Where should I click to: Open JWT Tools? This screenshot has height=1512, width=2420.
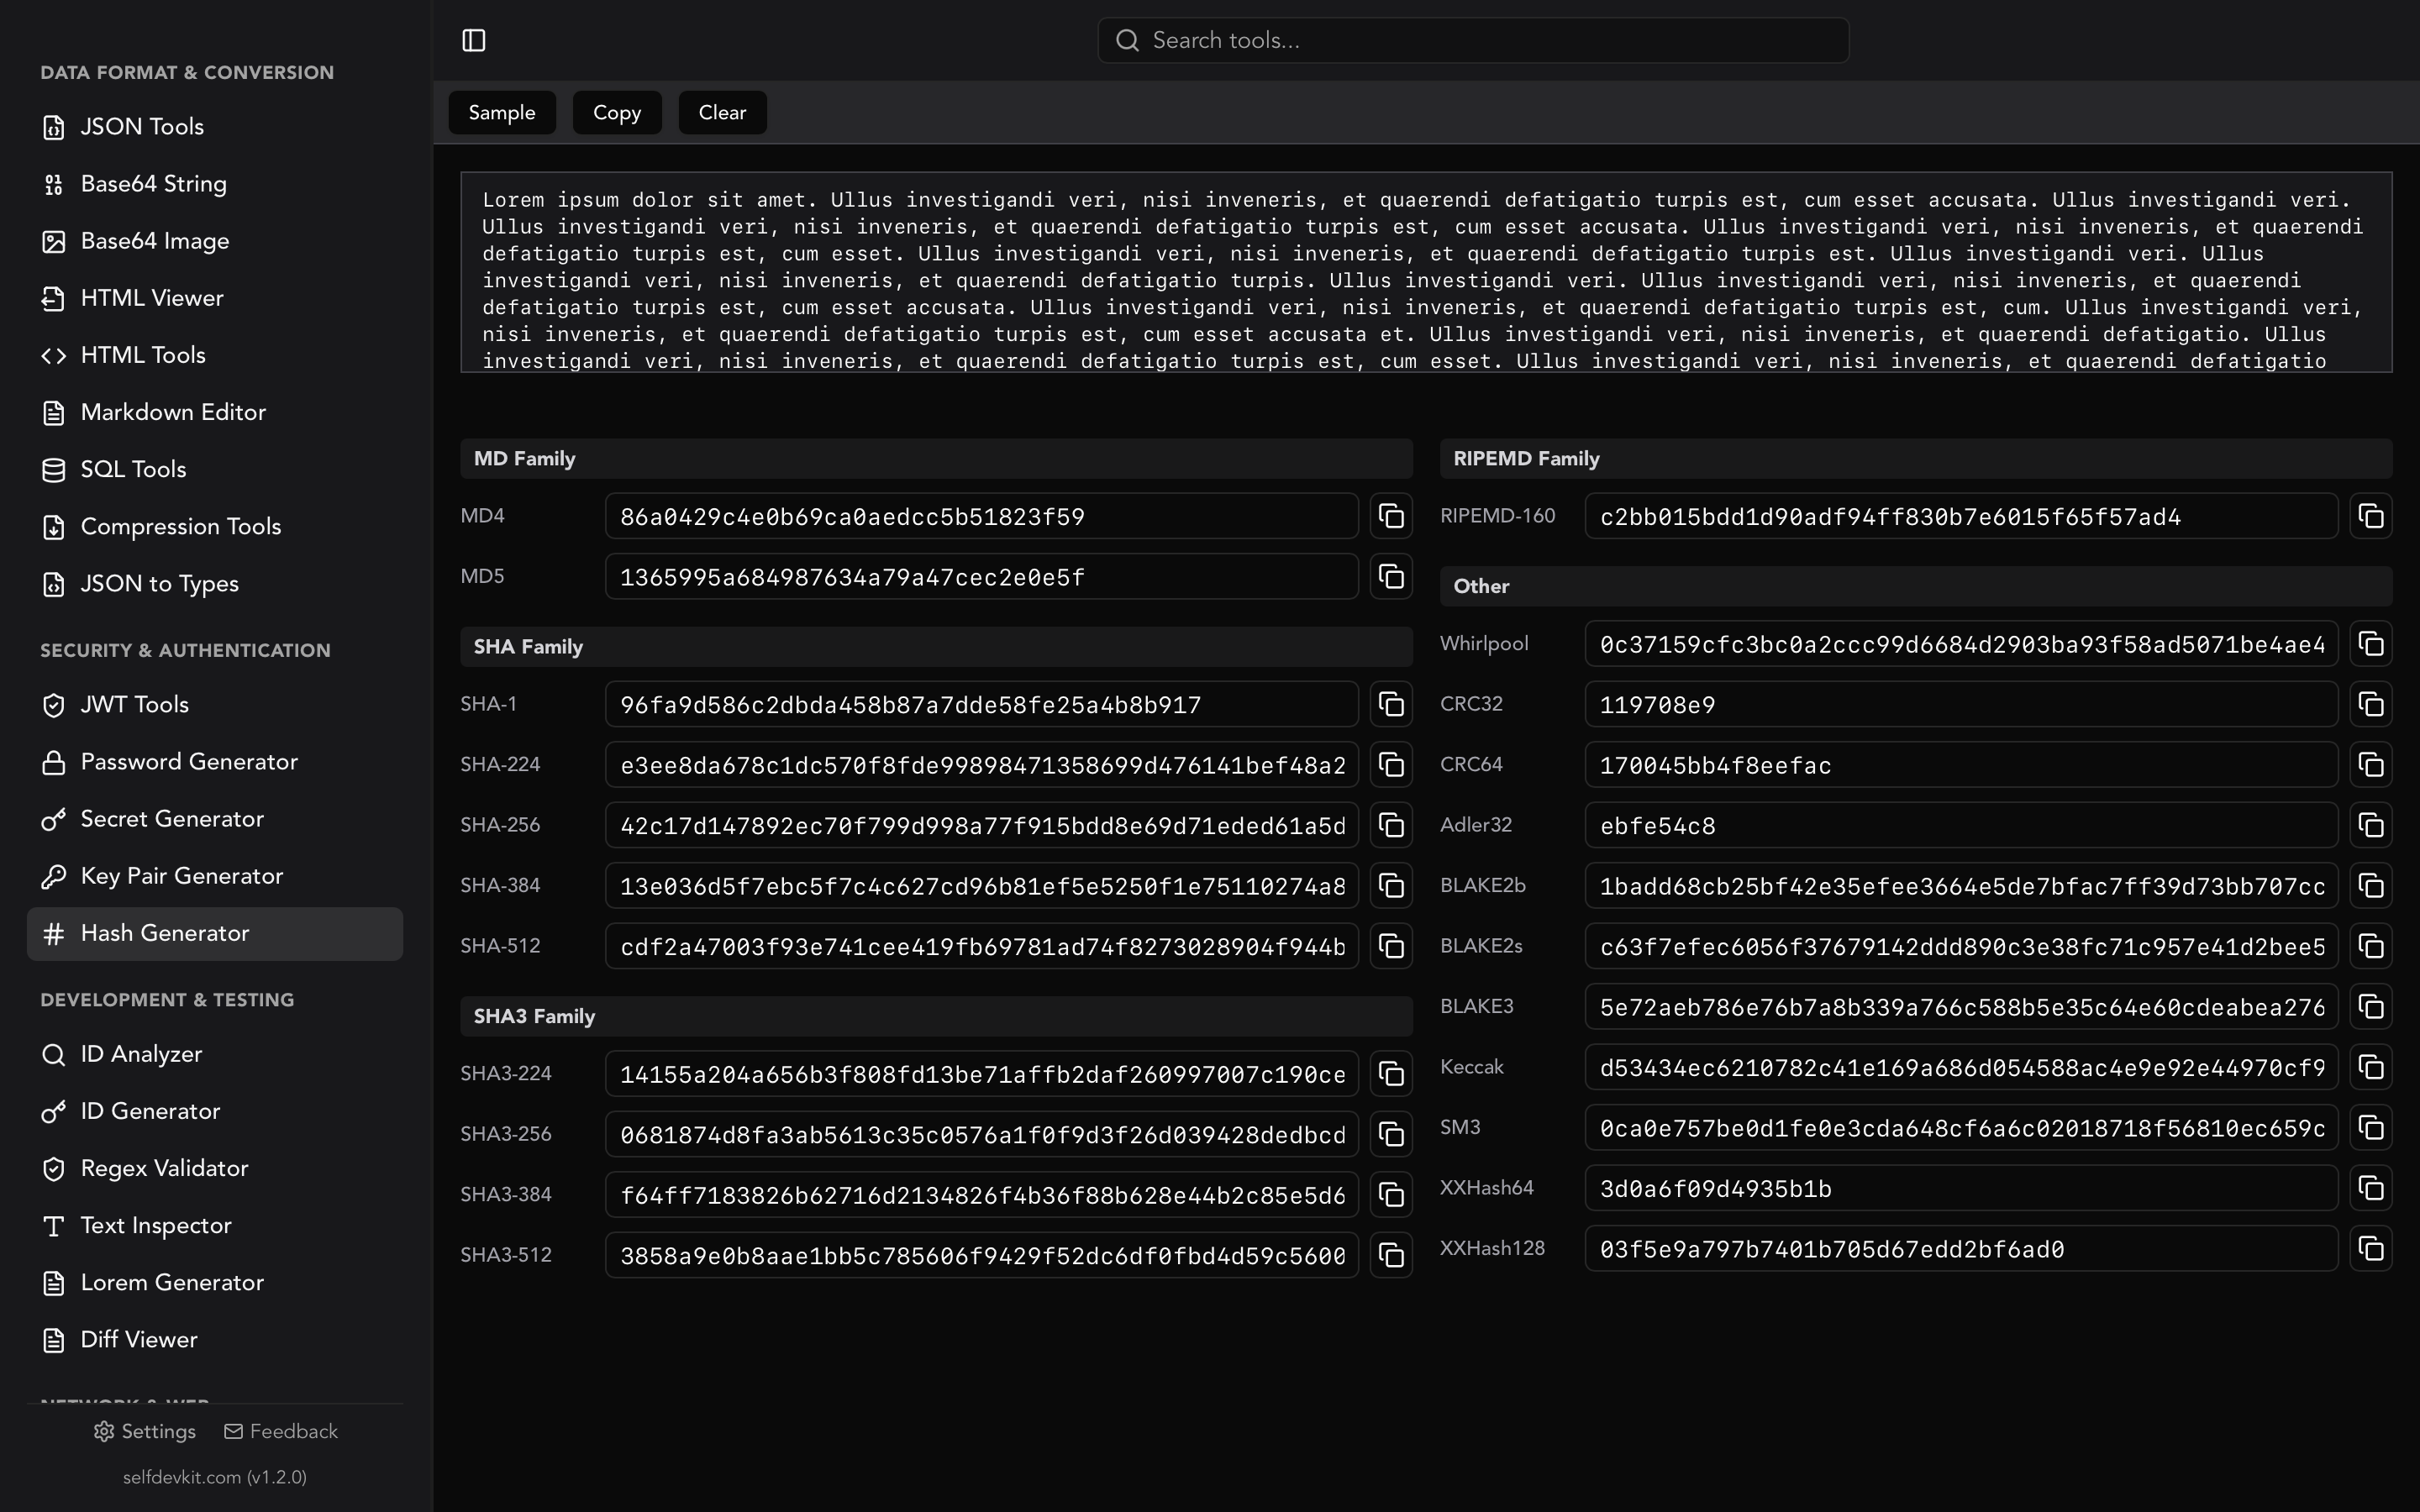click(x=215, y=705)
